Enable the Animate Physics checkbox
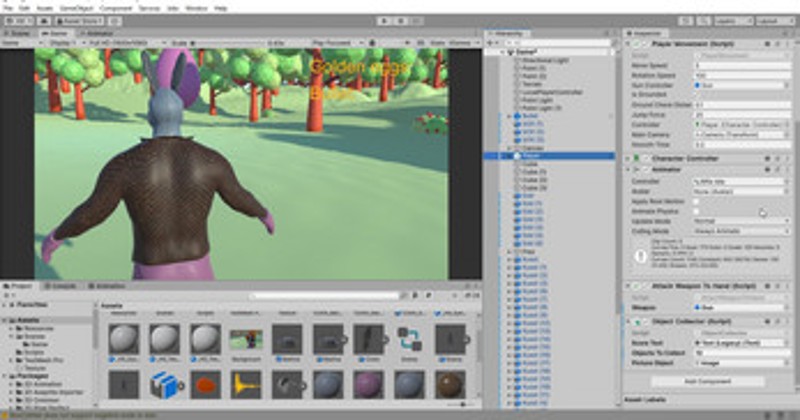This screenshot has width=800, height=420. point(697,211)
